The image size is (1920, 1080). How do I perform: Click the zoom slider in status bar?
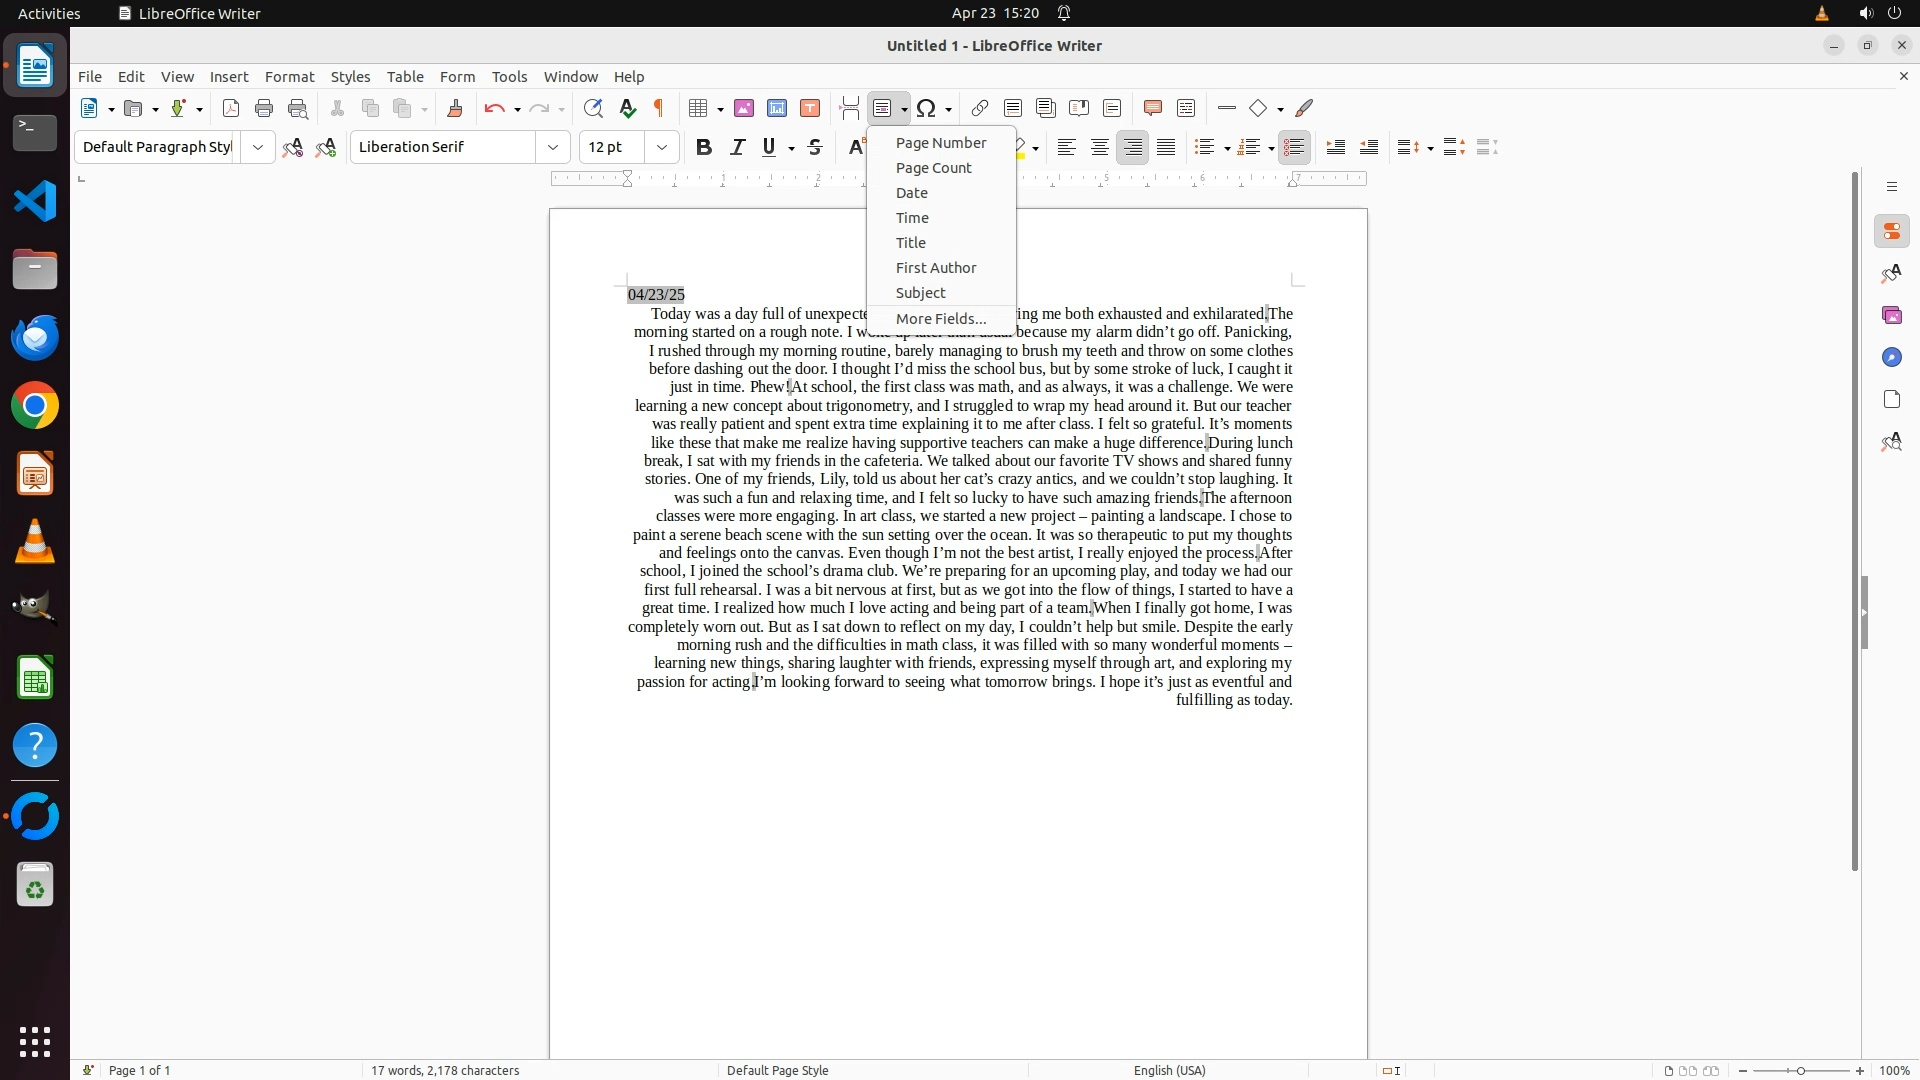pos(1800,1070)
